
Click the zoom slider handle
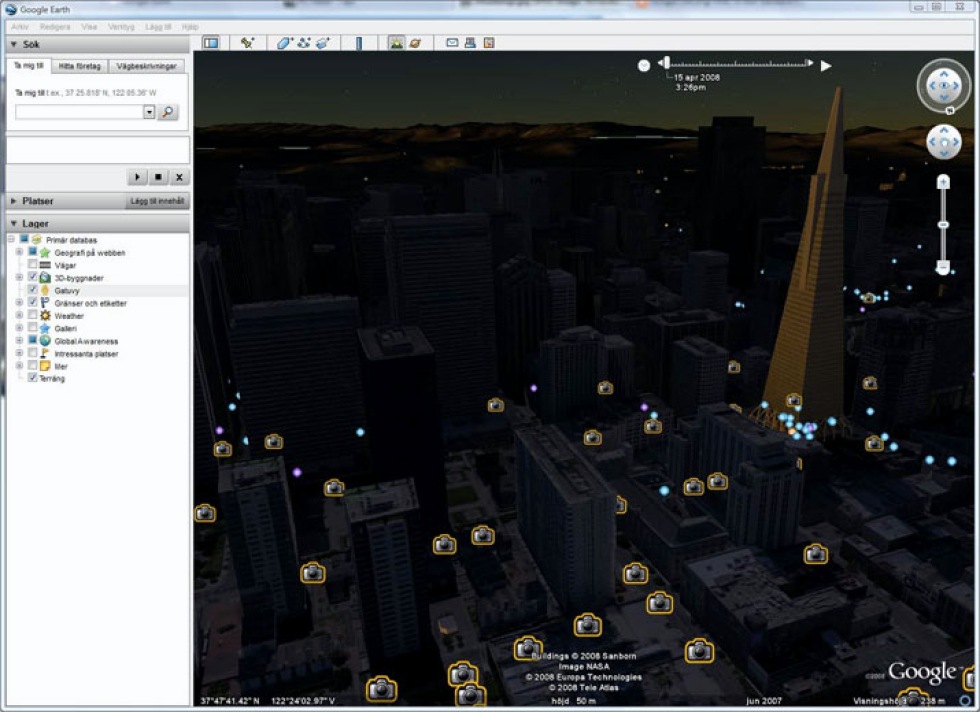[x=943, y=224]
